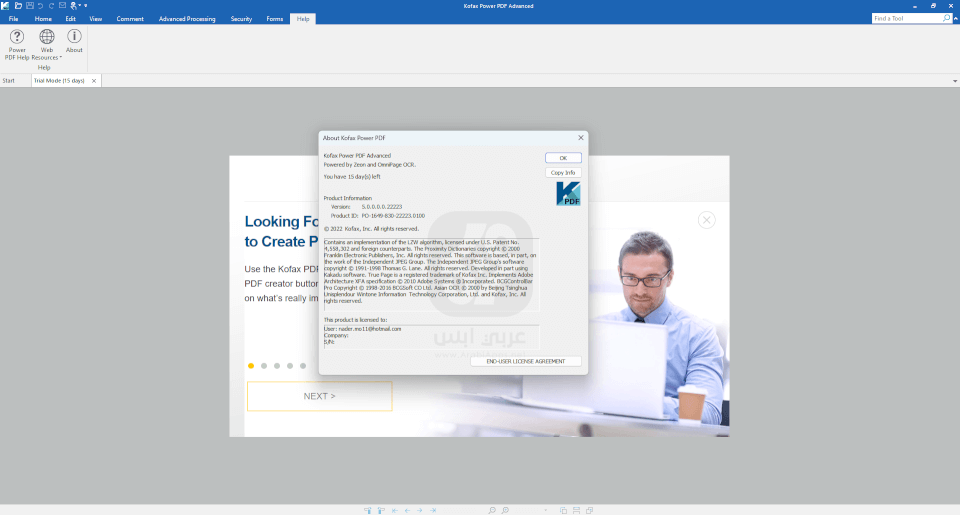The image size is (960, 515).
Task: Click the zoom out magnifier in status bar
Action: 492,510
